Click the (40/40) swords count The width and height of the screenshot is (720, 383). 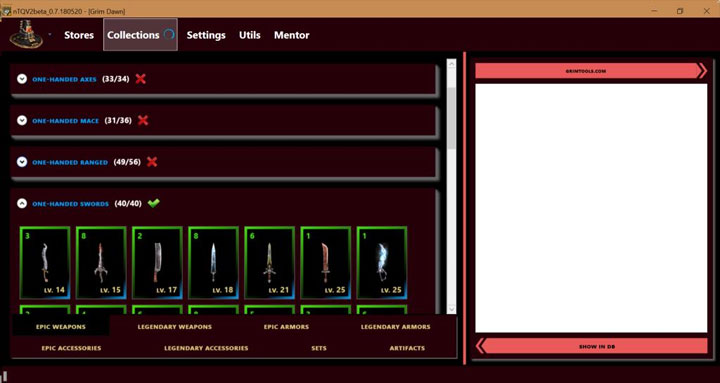tap(128, 203)
